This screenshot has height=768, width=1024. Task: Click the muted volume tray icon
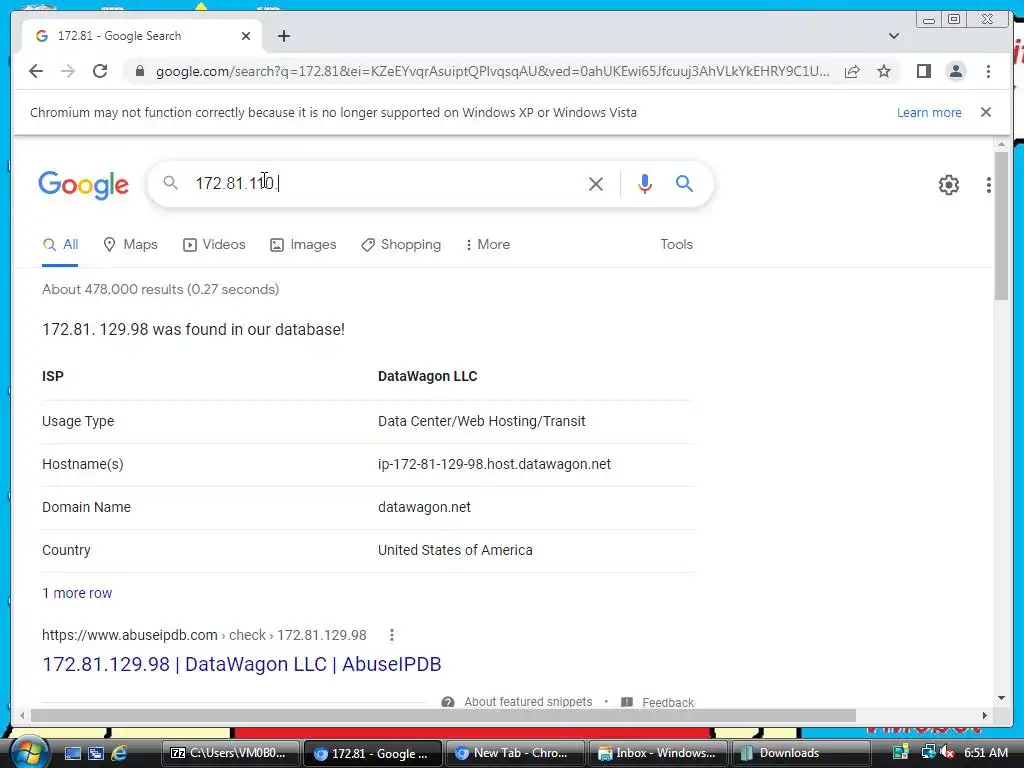point(948,753)
